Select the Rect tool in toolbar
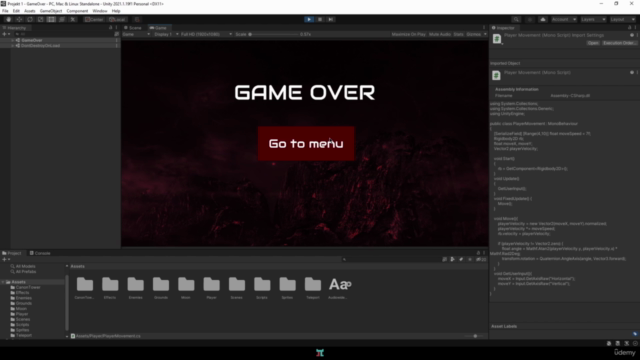 pos(51,19)
